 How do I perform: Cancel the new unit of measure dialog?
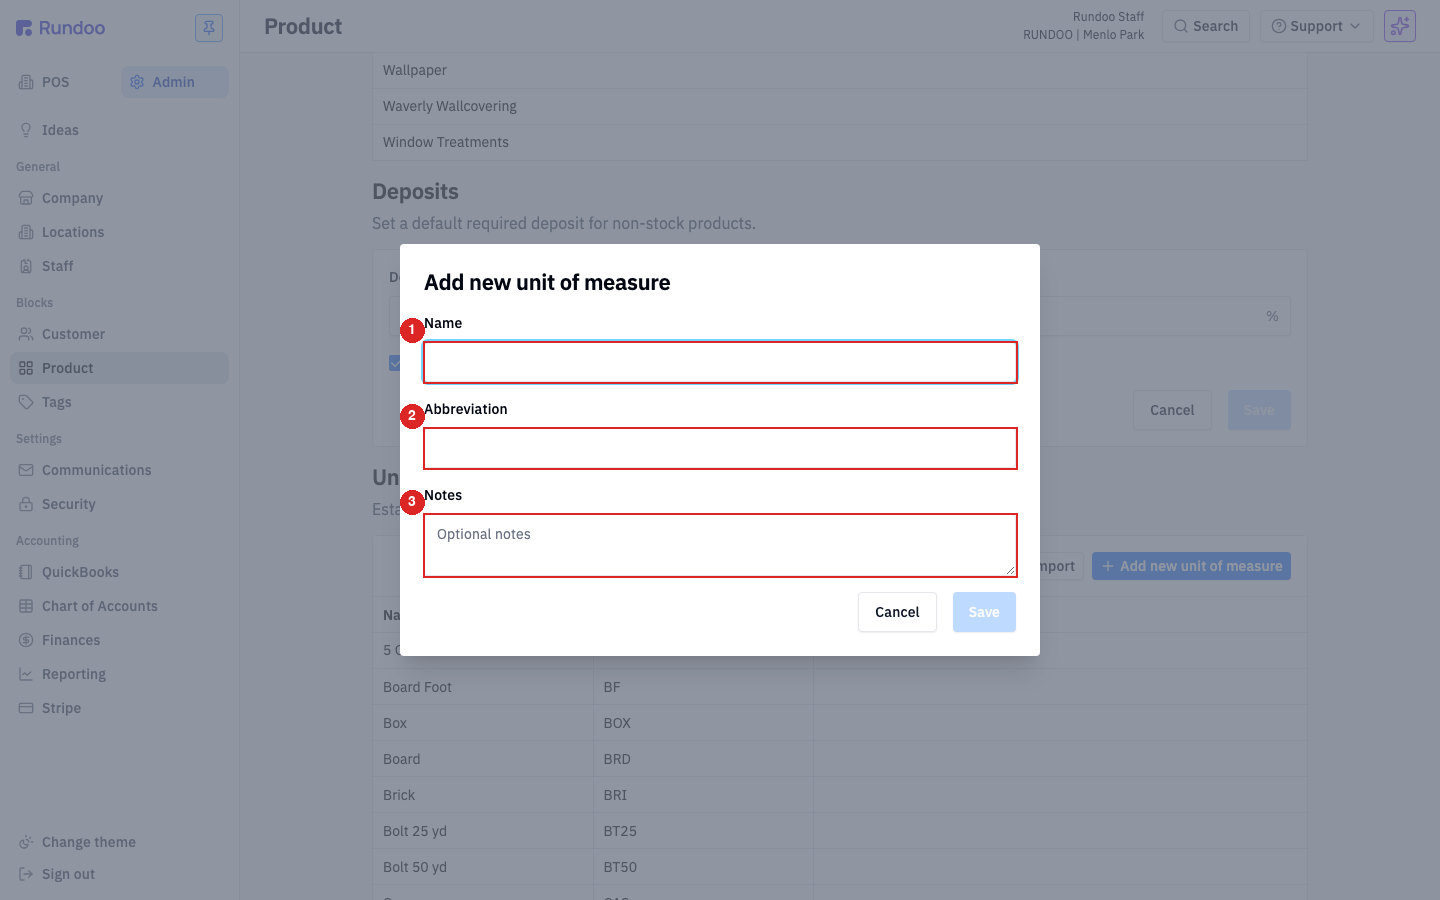click(897, 612)
